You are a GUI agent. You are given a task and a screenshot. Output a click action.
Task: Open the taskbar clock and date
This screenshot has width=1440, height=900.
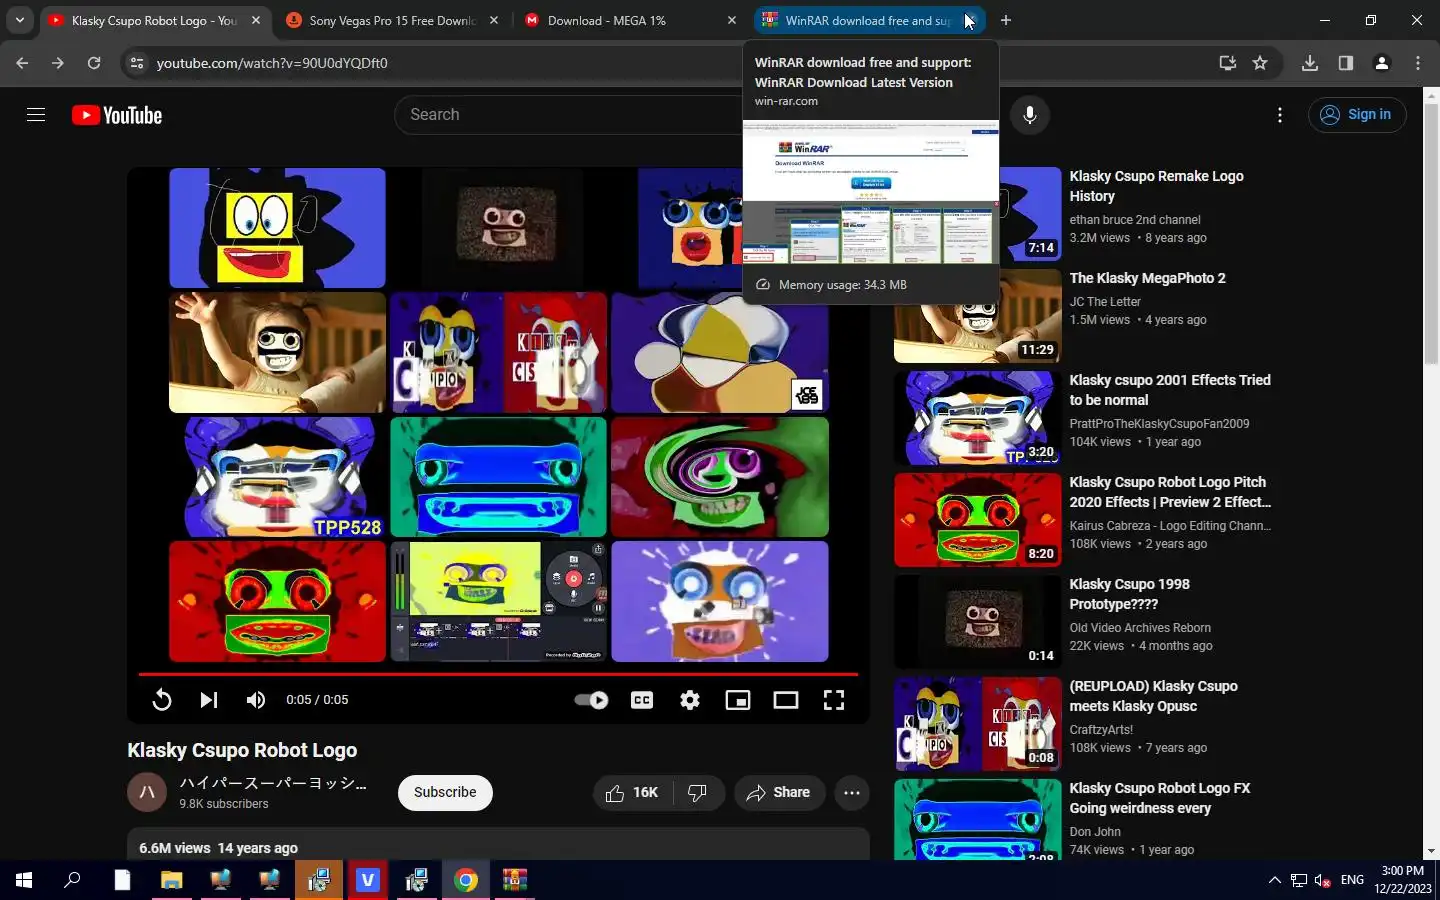[1402, 880]
